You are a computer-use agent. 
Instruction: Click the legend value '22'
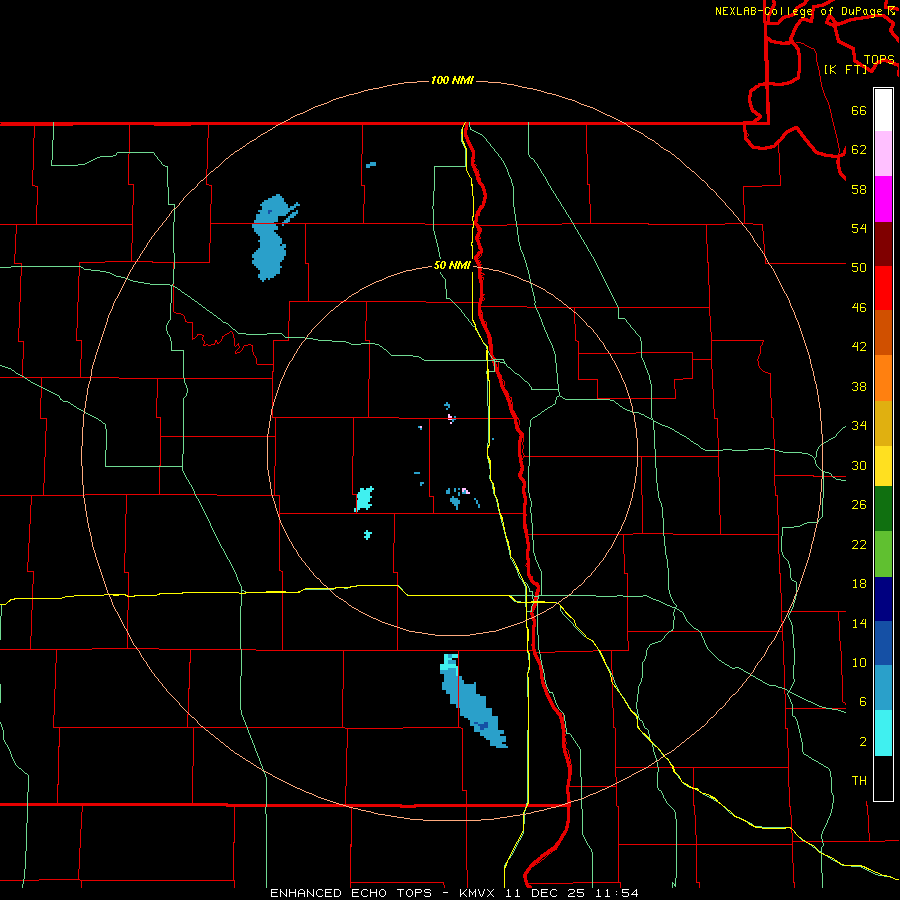pos(859,544)
